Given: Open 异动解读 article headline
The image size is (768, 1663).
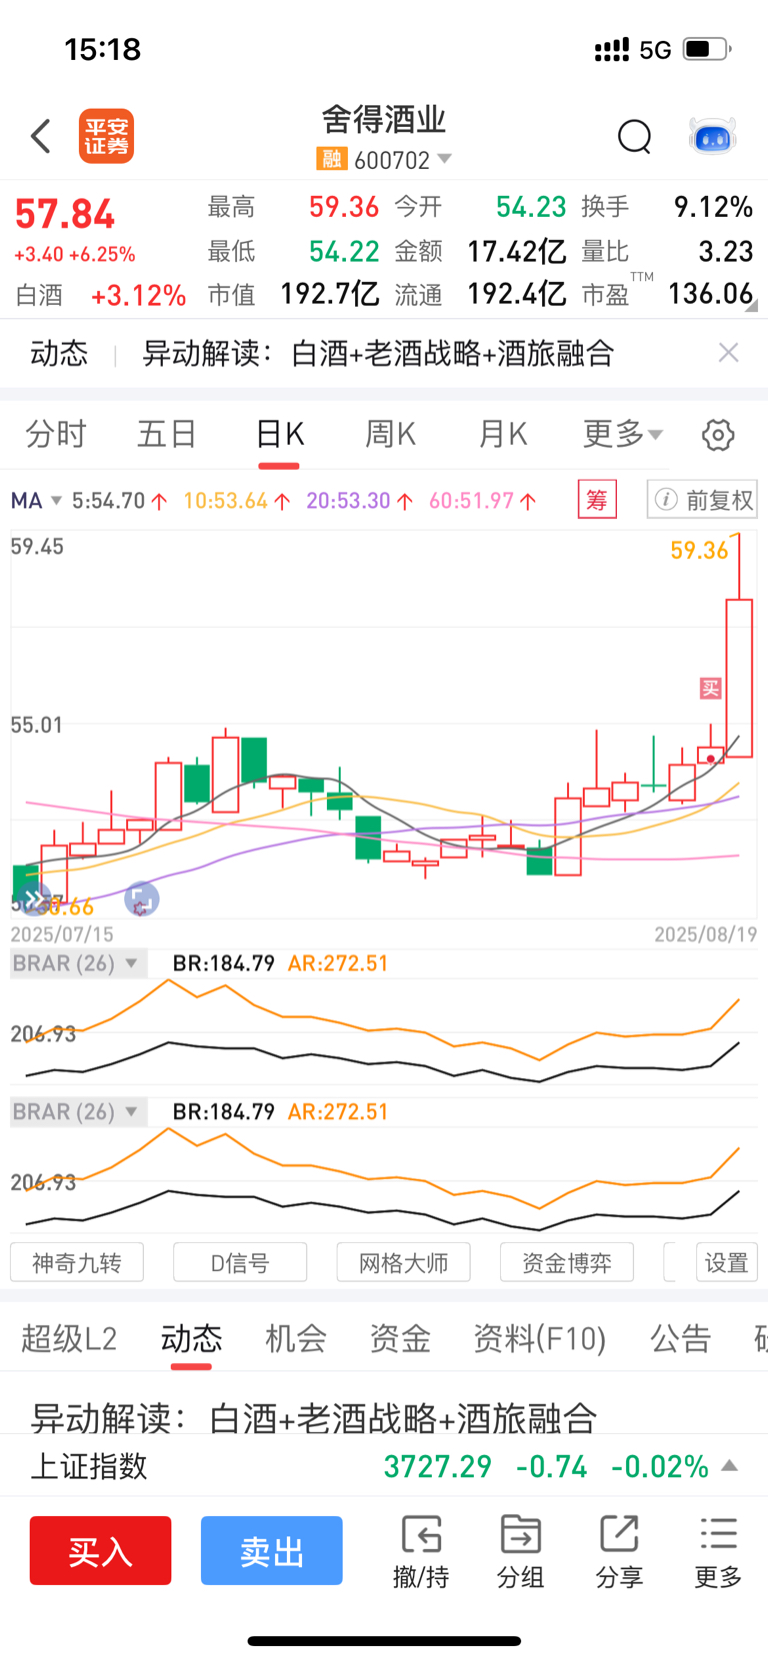Looking at the screenshot, I should tap(314, 1418).
